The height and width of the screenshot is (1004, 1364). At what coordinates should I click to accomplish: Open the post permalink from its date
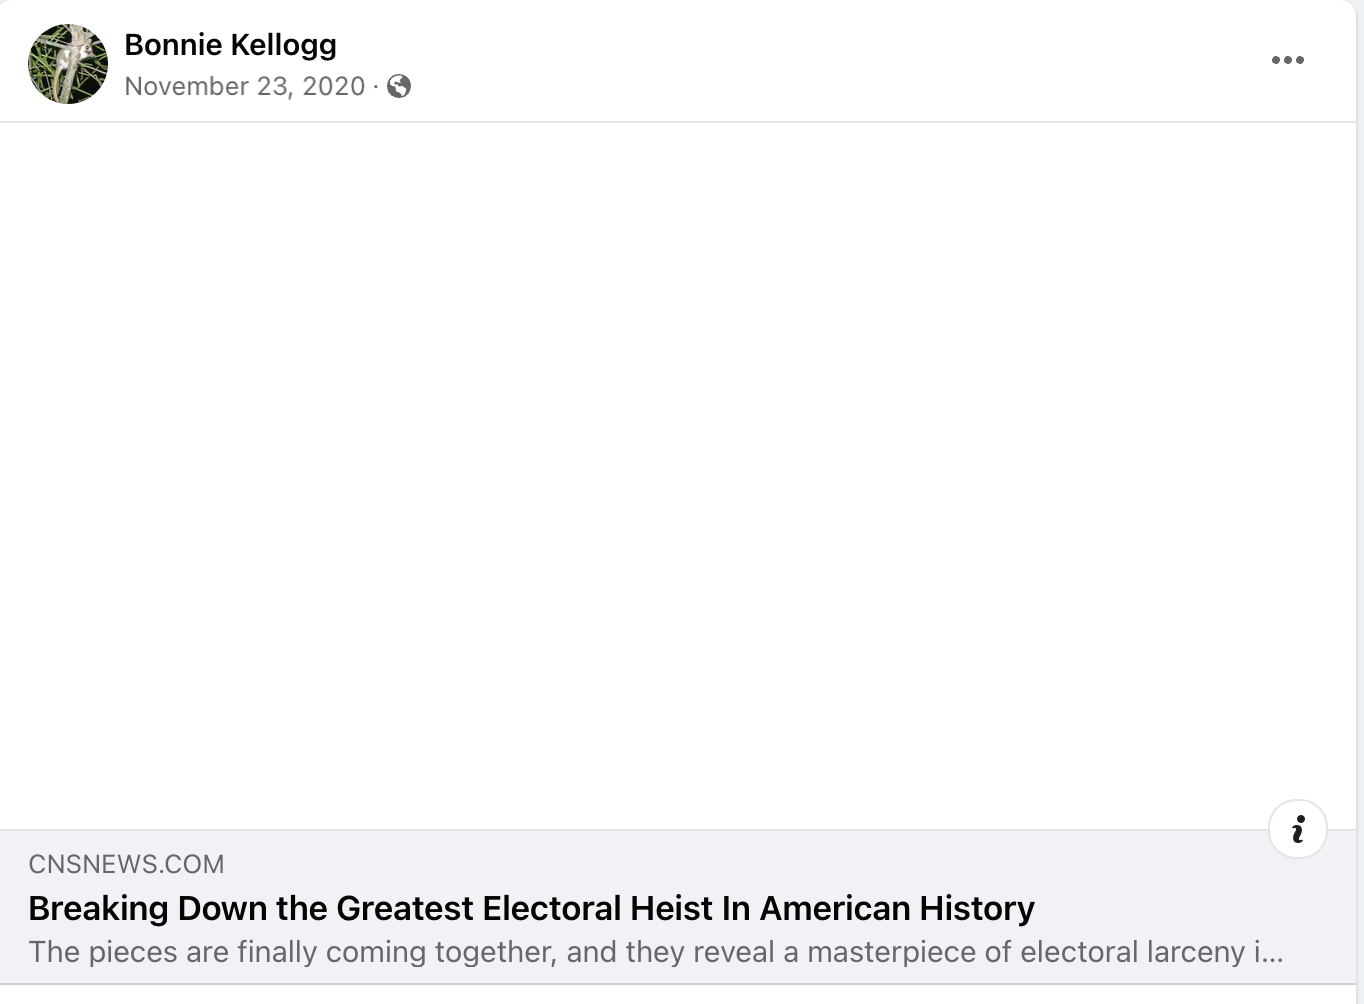coord(245,86)
